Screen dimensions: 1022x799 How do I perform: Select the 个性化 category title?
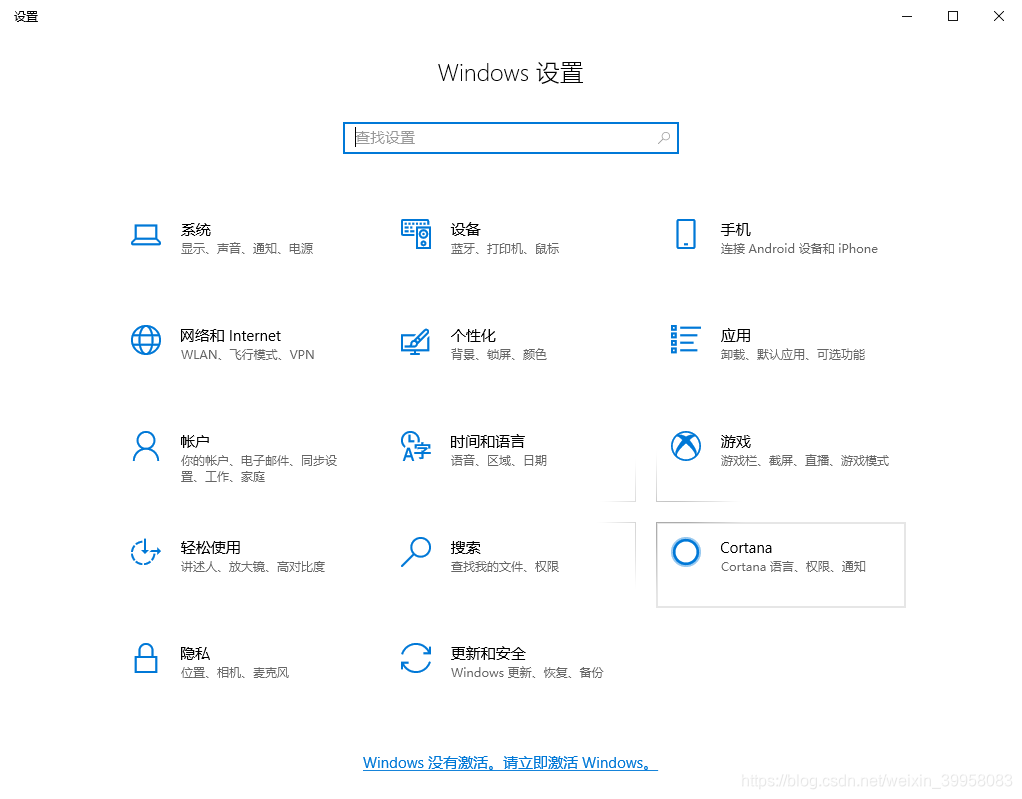click(473, 336)
